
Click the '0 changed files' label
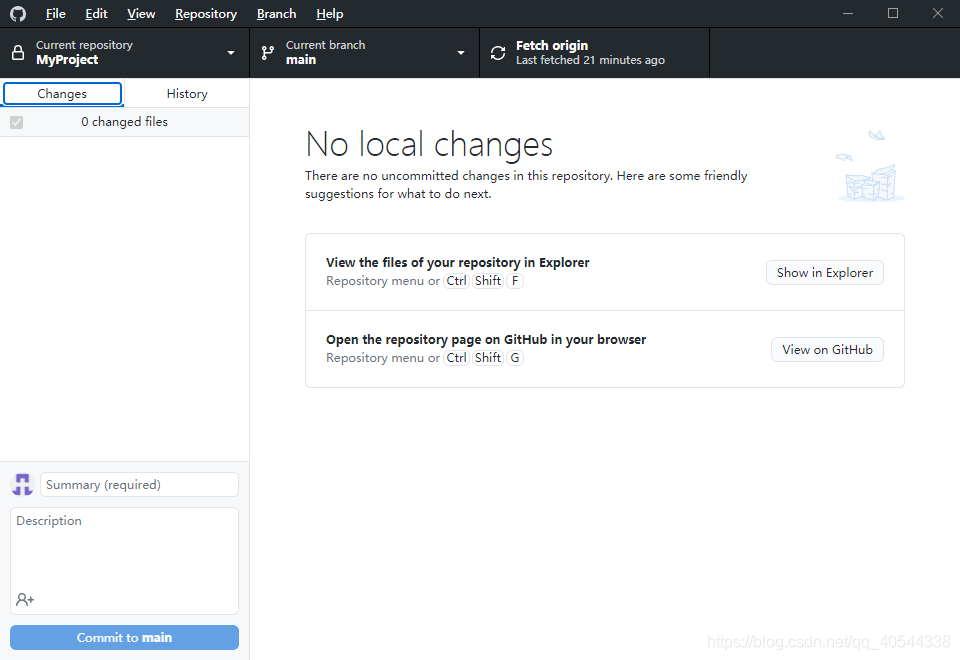click(x=124, y=122)
